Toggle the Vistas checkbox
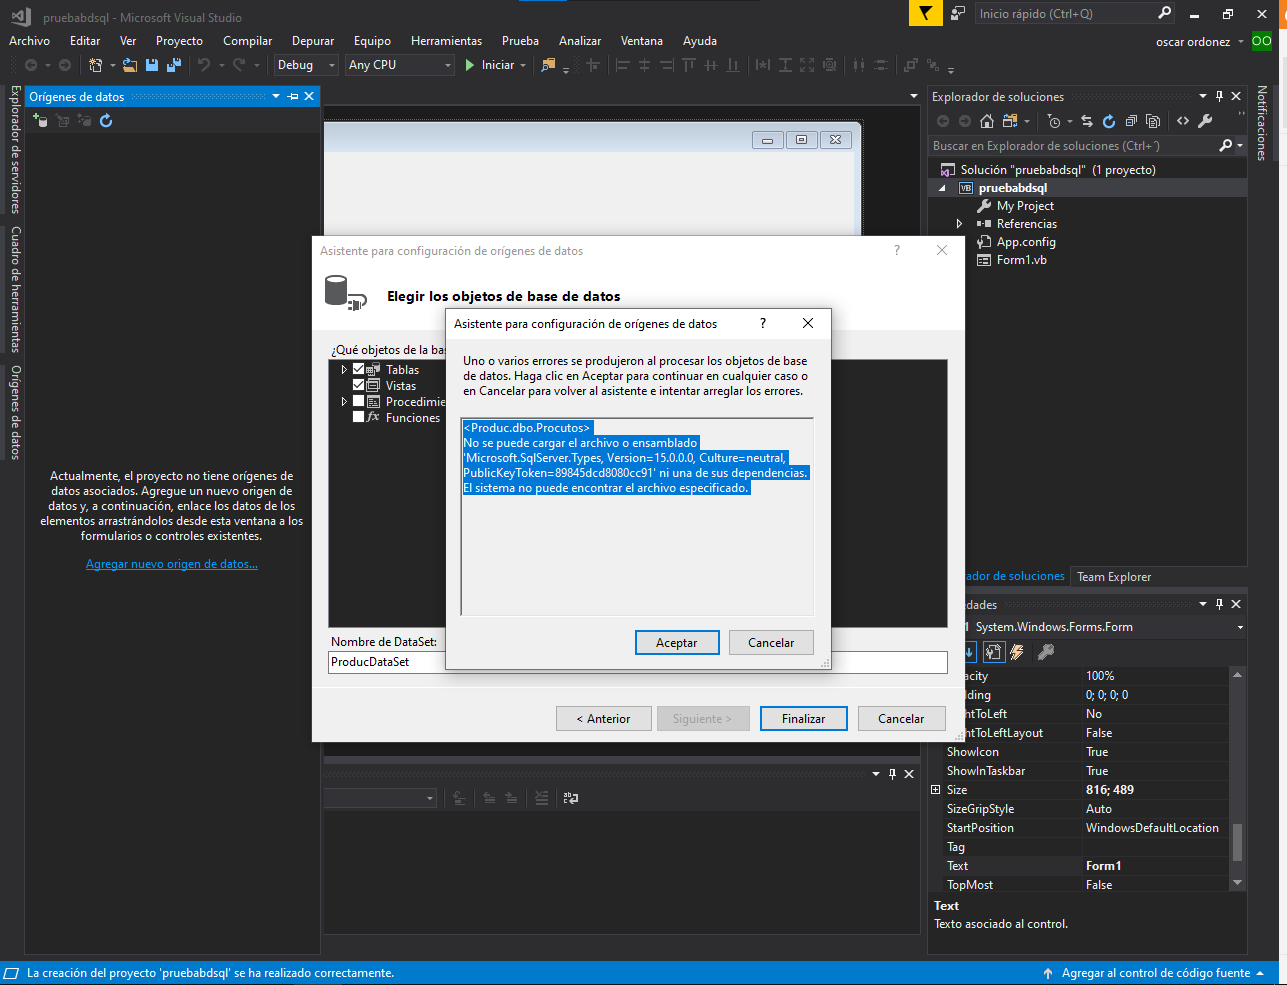Image resolution: width=1287 pixels, height=985 pixels. [x=359, y=385]
